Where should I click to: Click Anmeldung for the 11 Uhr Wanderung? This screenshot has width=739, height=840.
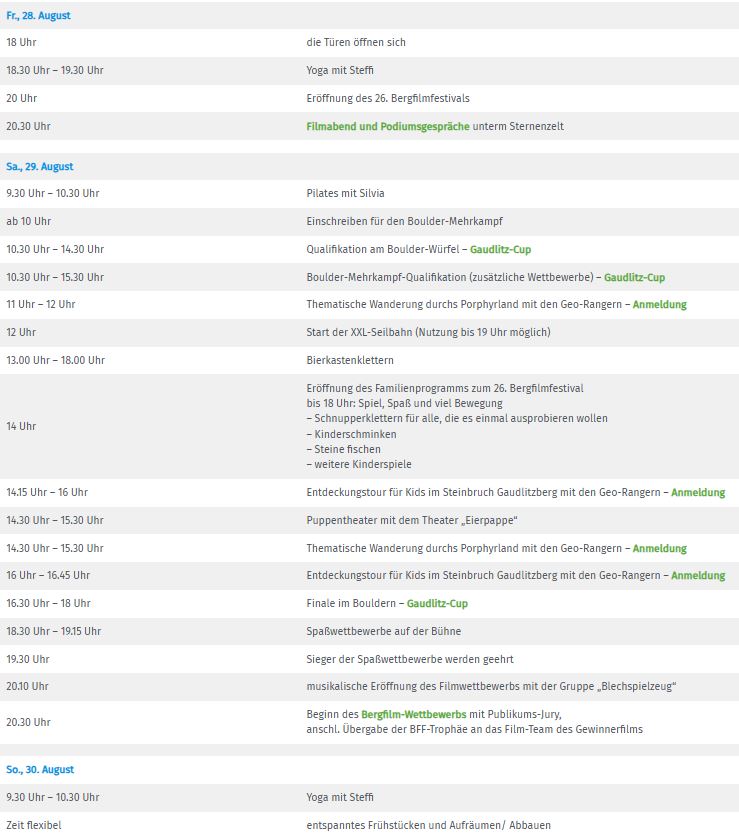pyautogui.click(x=660, y=304)
